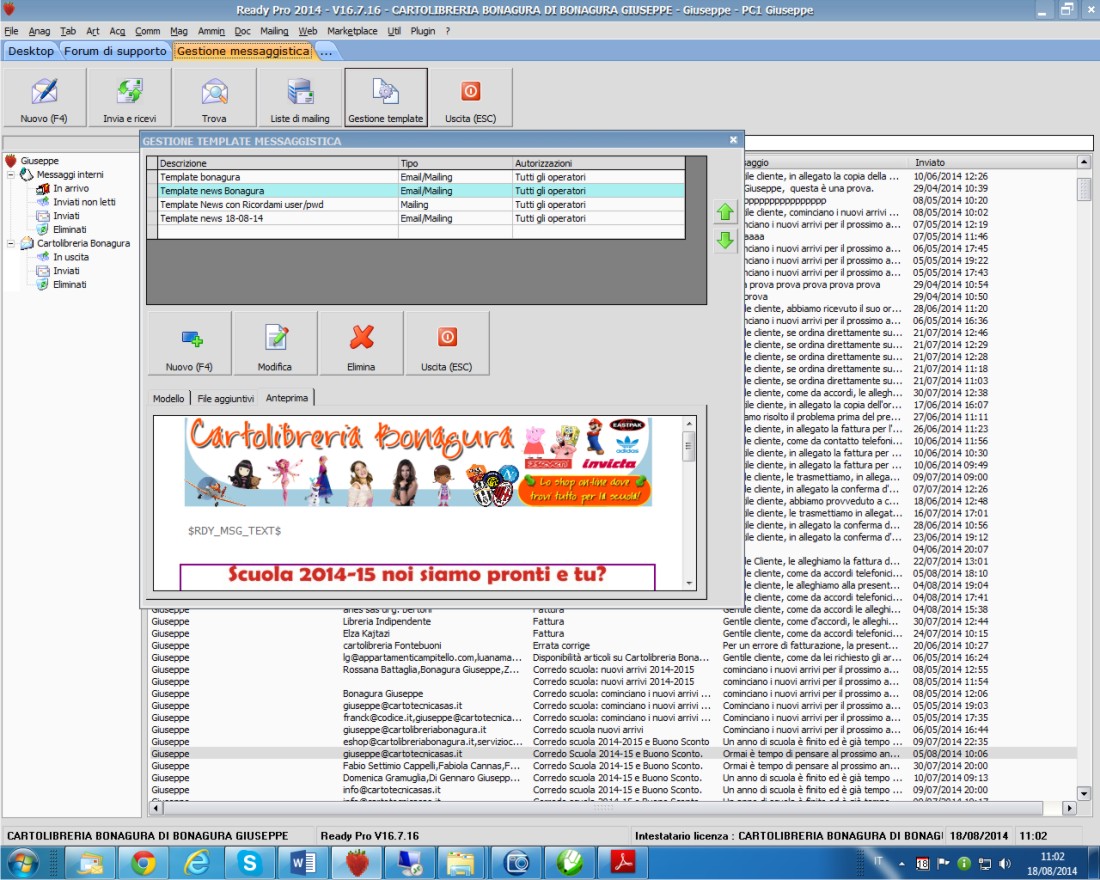Create new template with Nuovo (F4) in dialog
The height and width of the screenshot is (880, 1100).
[189, 344]
